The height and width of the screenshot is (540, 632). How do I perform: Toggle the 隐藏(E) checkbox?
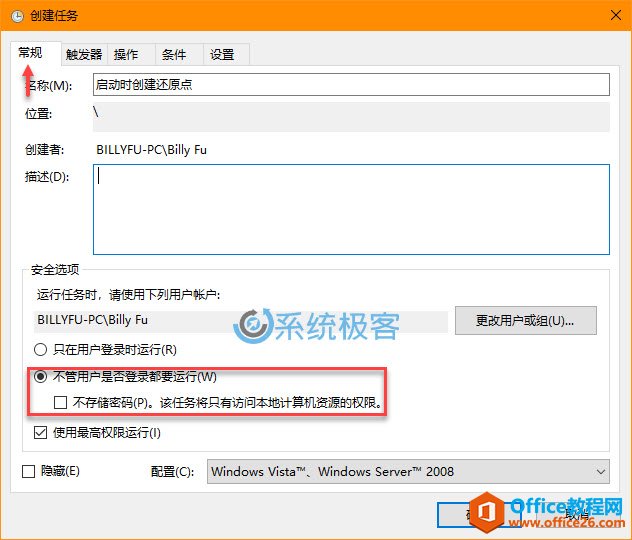point(28,471)
